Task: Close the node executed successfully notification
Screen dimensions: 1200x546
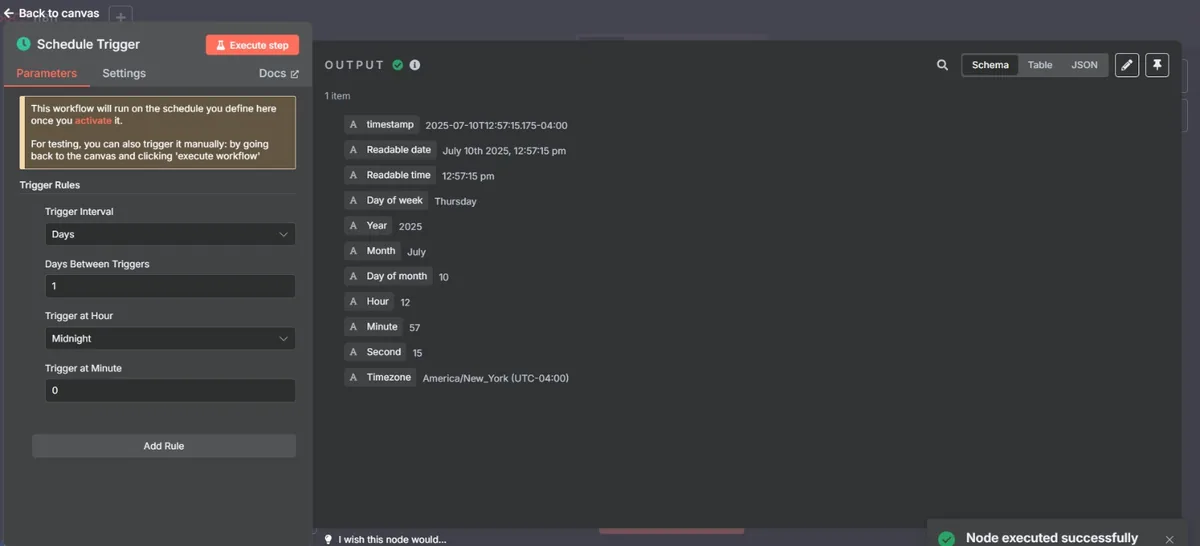Action: (1170, 539)
